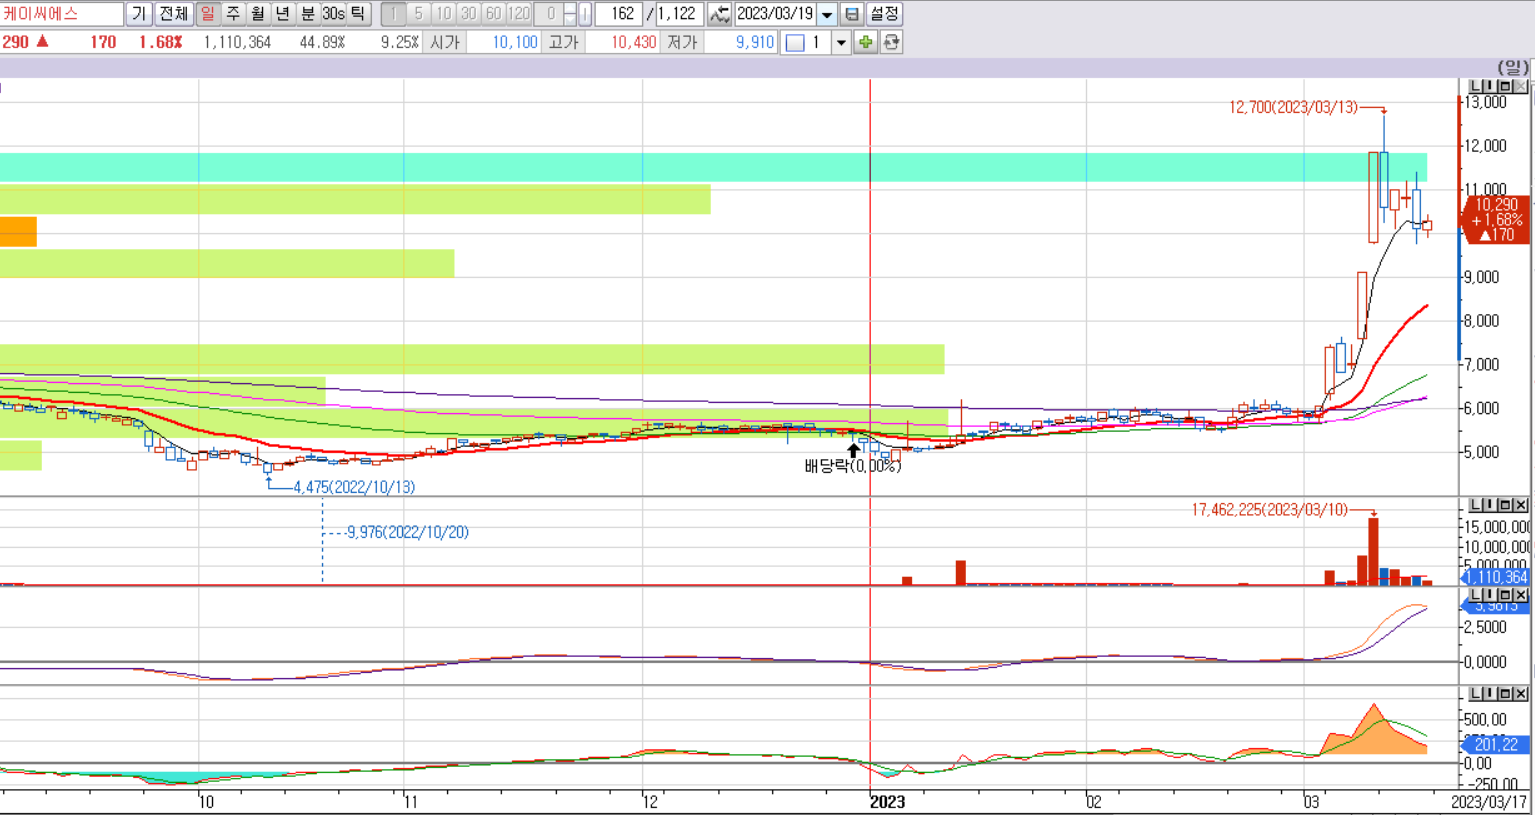This screenshot has height=815, width=1535.
Task: Click the high label 12,700(2023/03/13)
Action: [x=1293, y=107]
